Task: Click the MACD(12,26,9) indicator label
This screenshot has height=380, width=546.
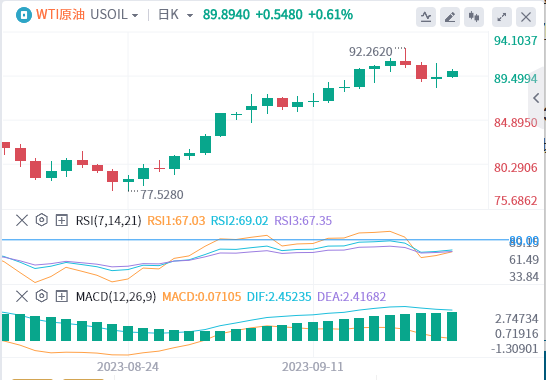Action: [116, 296]
